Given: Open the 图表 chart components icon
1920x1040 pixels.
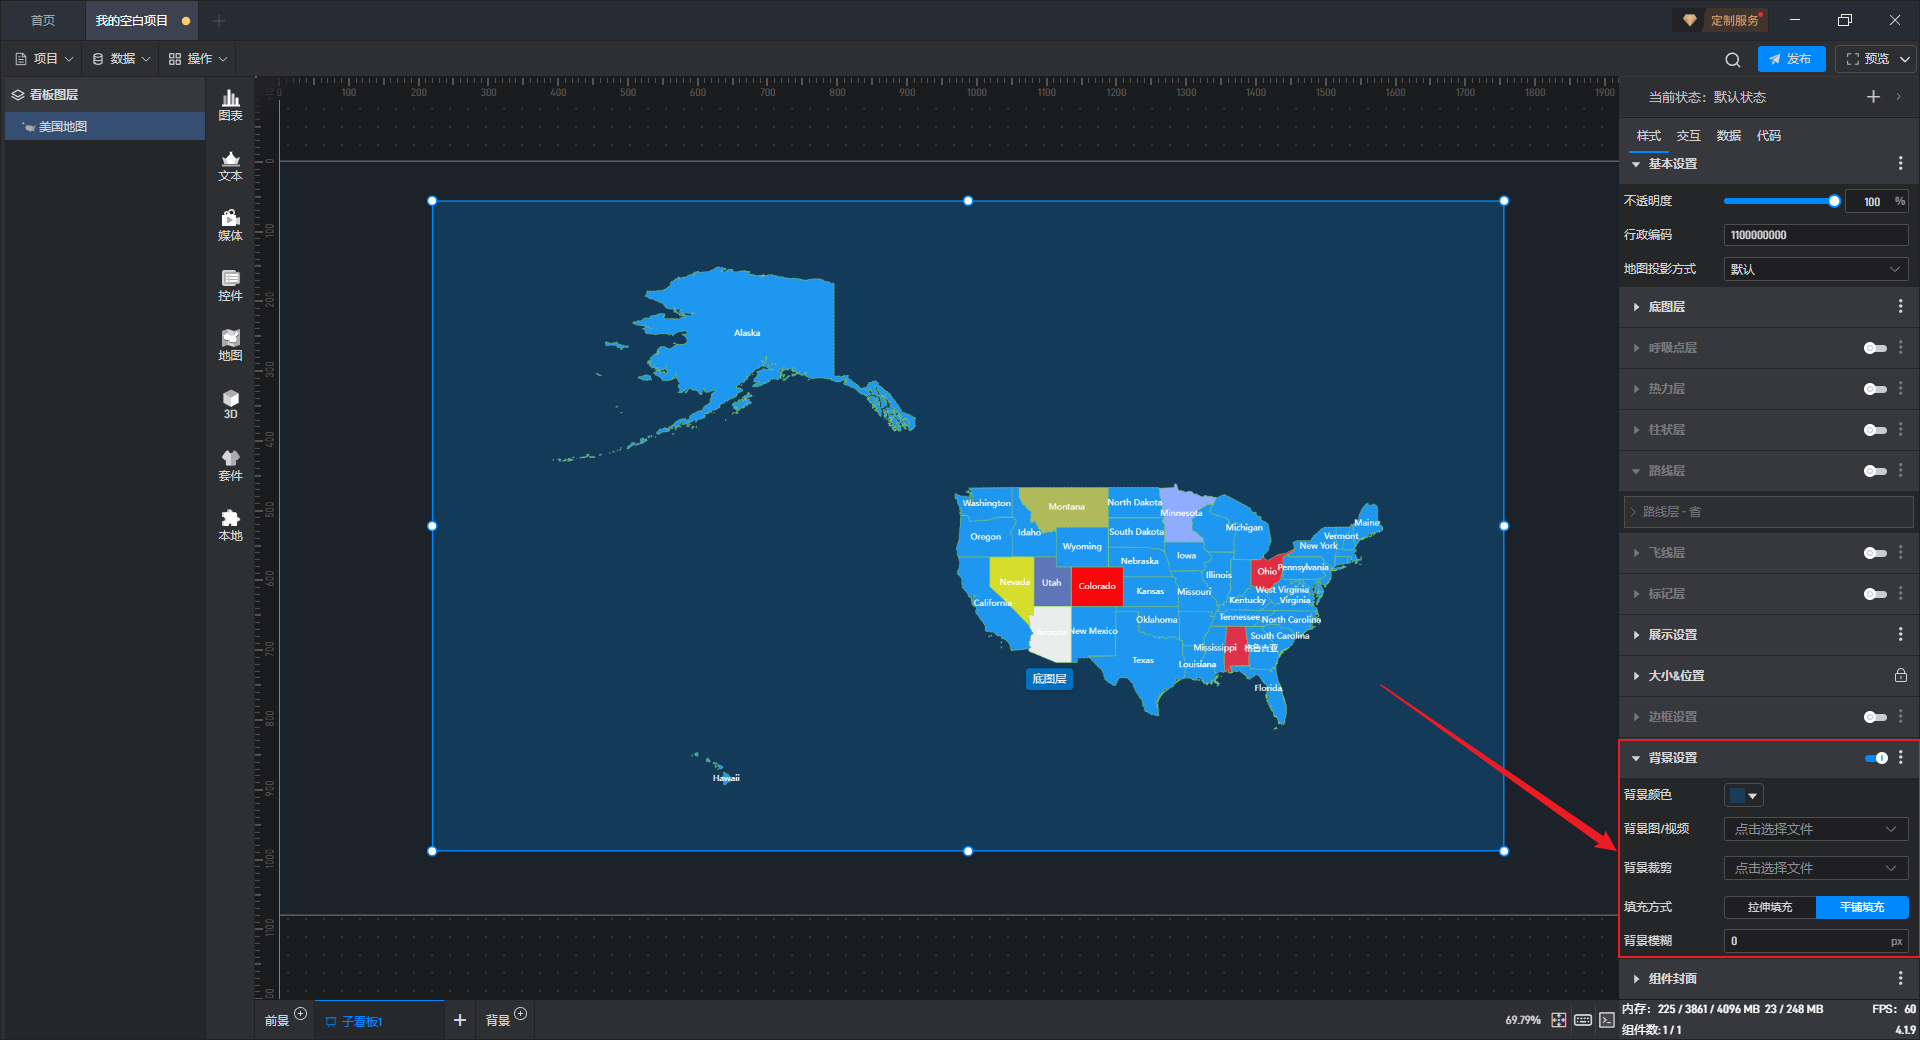Looking at the screenshot, I should (x=230, y=104).
